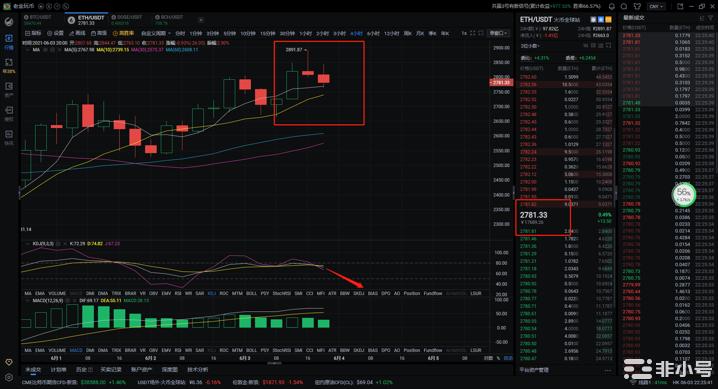The width and height of the screenshot is (718, 389).
Task: Open the trade records bottom tab
Action: (x=111, y=369)
